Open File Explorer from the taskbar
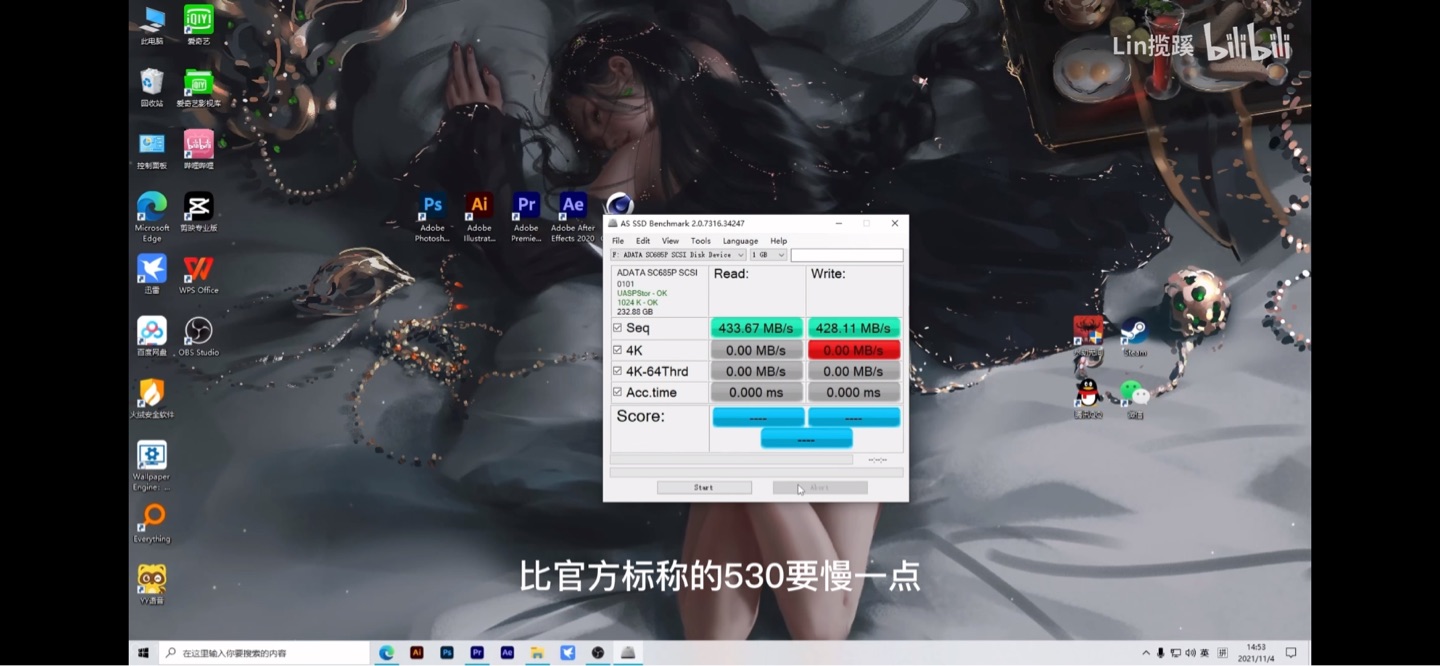 pyautogui.click(x=538, y=653)
